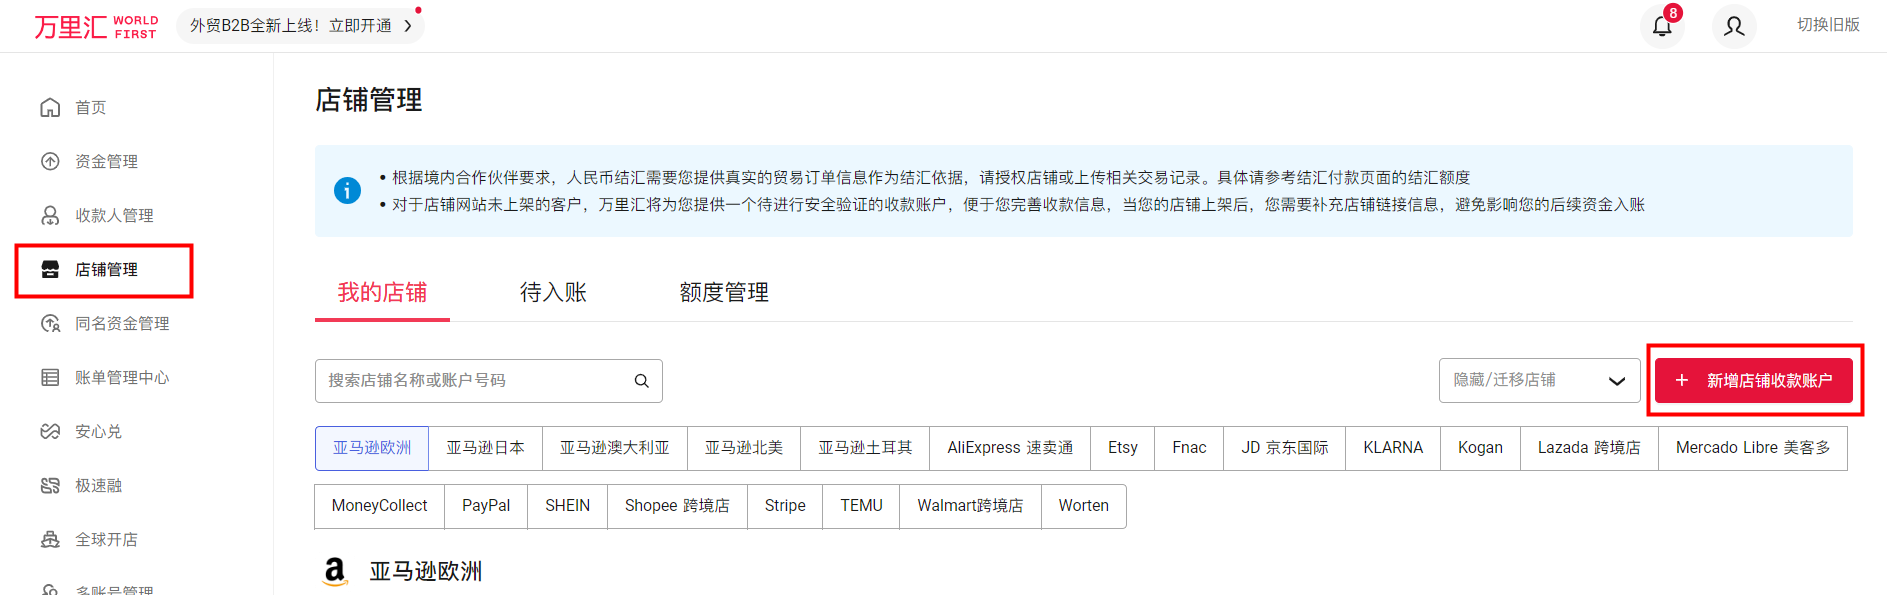Select the 收款人管理 sidebar icon
The image size is (1887, 595).
(50, 215)
